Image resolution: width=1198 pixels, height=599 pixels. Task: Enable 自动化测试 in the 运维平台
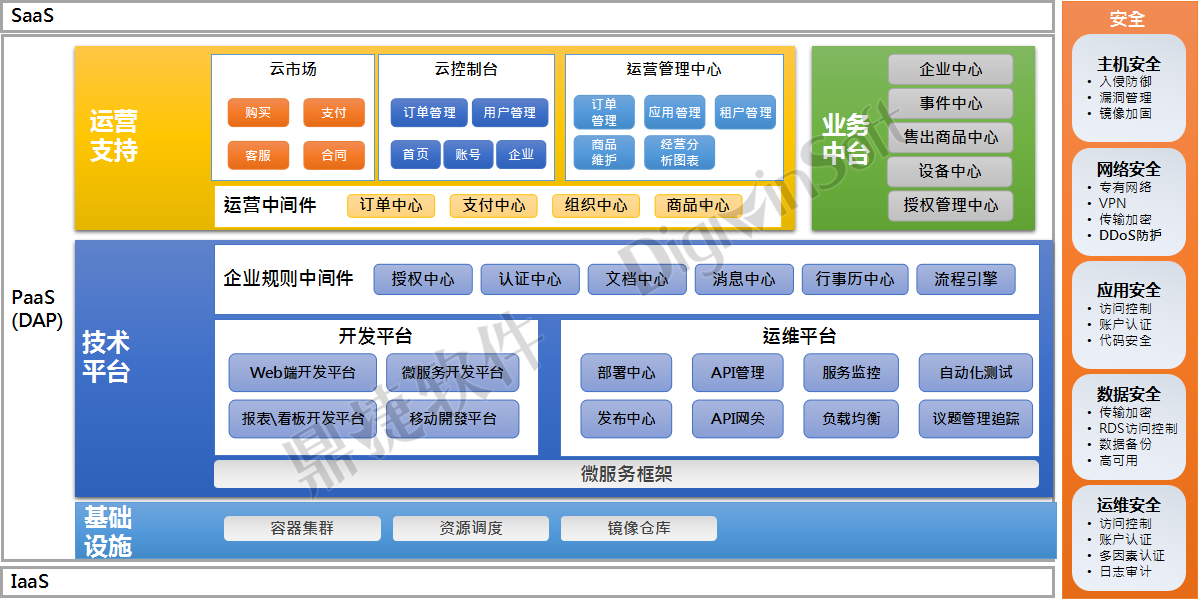pos(975,373)
